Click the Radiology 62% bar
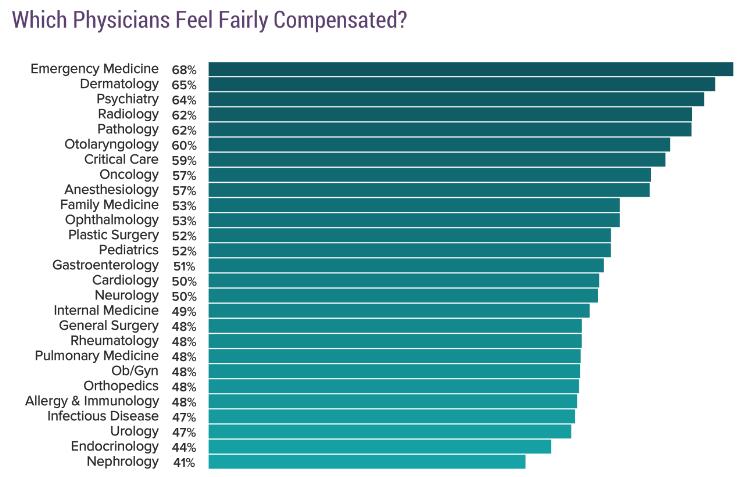The height and width of the screenshot is (477, 744). (450, 114)
